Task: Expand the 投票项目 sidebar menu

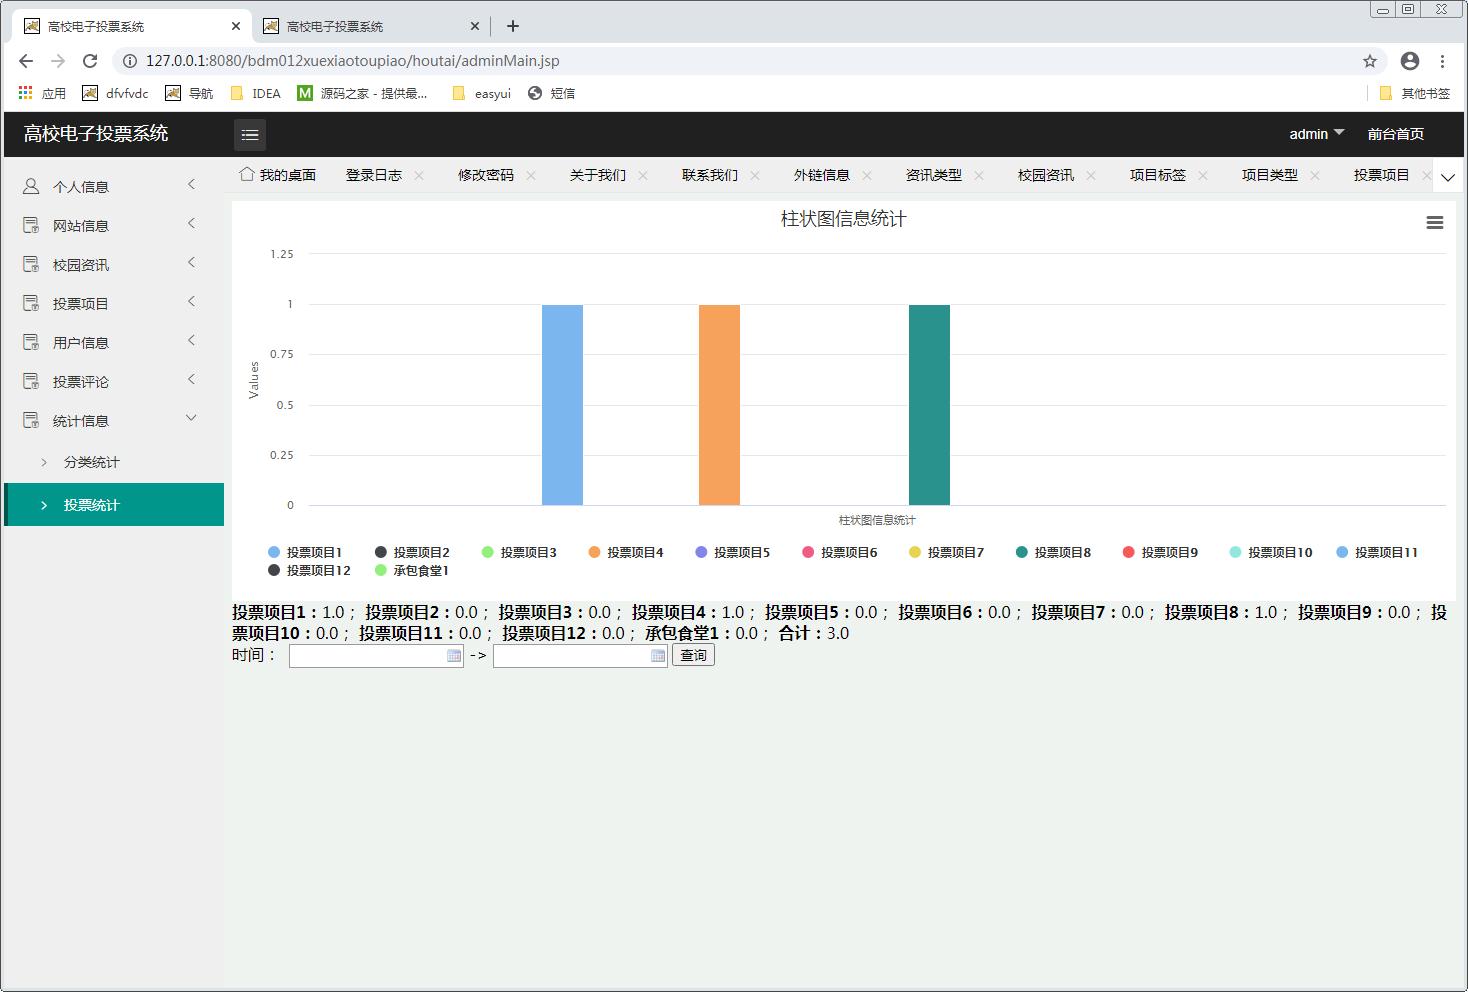Action: tap(191, 301)
